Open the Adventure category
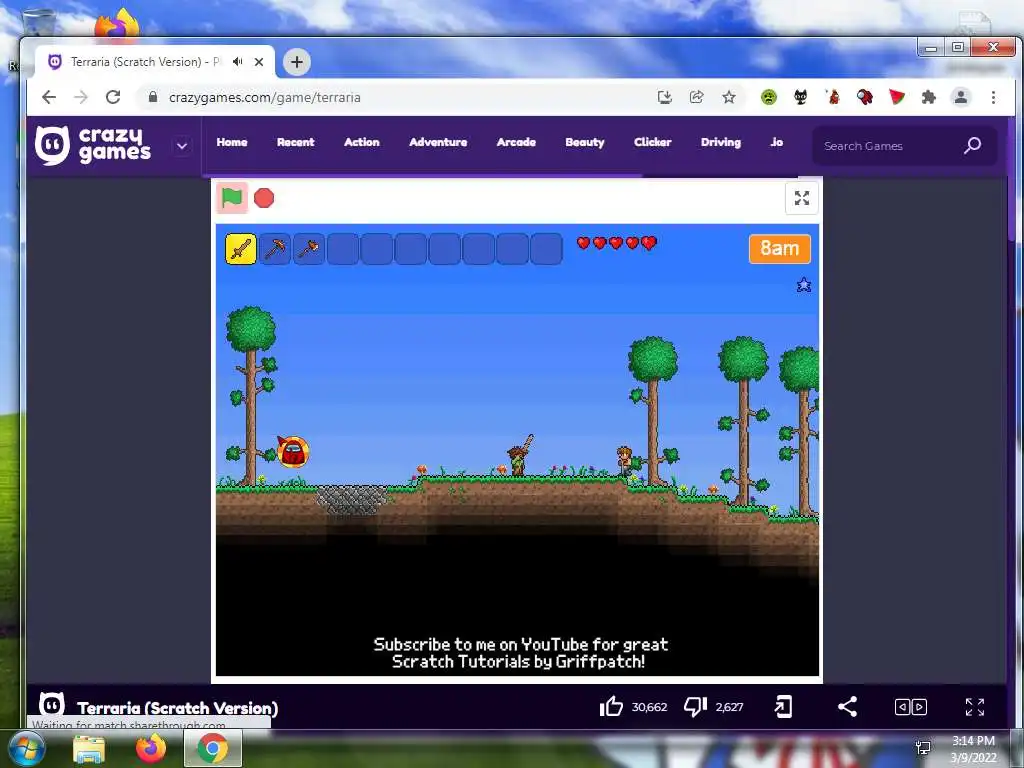This screenshot has height=768, width=1024. click(x=438, y=142)
